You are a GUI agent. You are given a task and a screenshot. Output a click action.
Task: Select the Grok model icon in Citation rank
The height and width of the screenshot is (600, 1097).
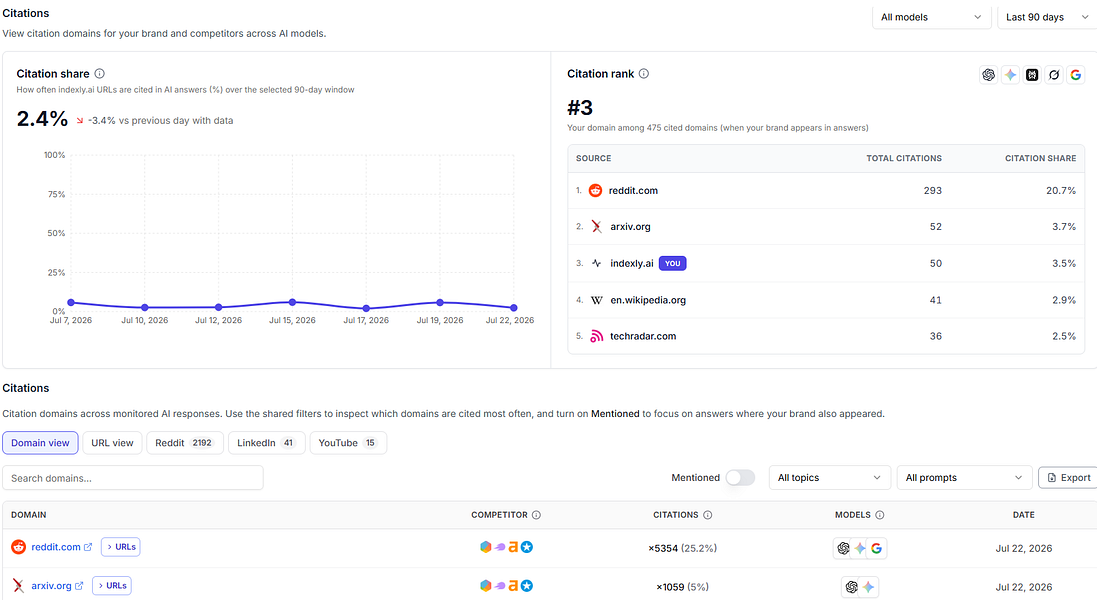click(x=1054, y=75)
